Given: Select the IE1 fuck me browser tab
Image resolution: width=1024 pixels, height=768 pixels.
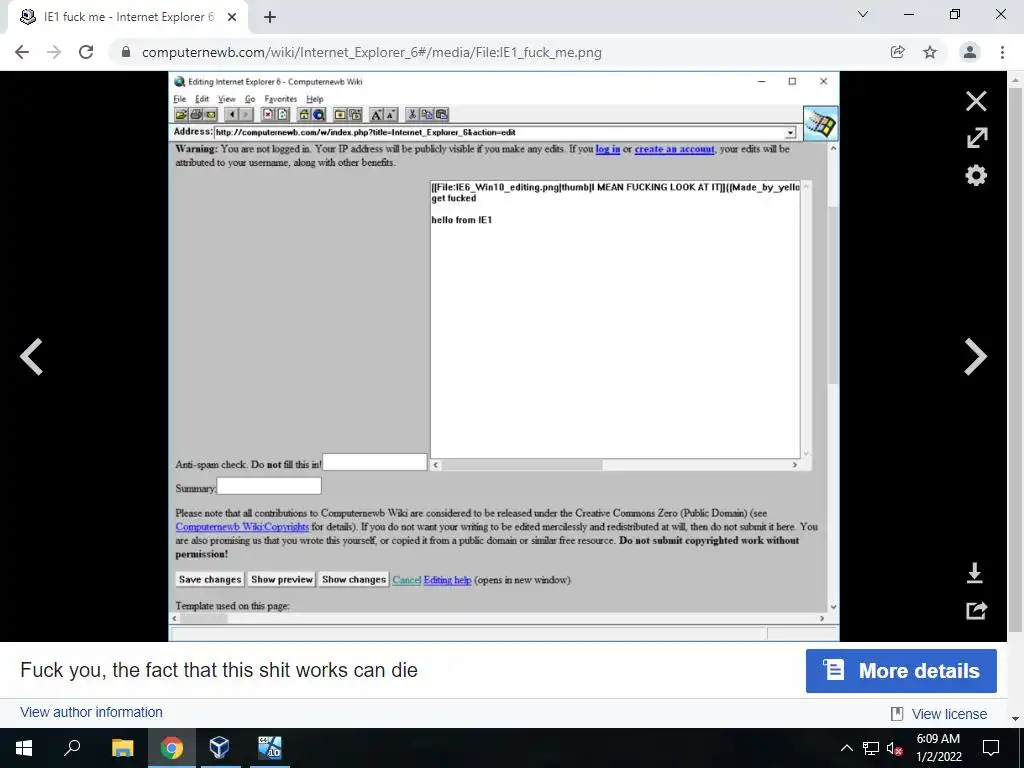Looking at the screenshot, I should [x=128, y=17].
